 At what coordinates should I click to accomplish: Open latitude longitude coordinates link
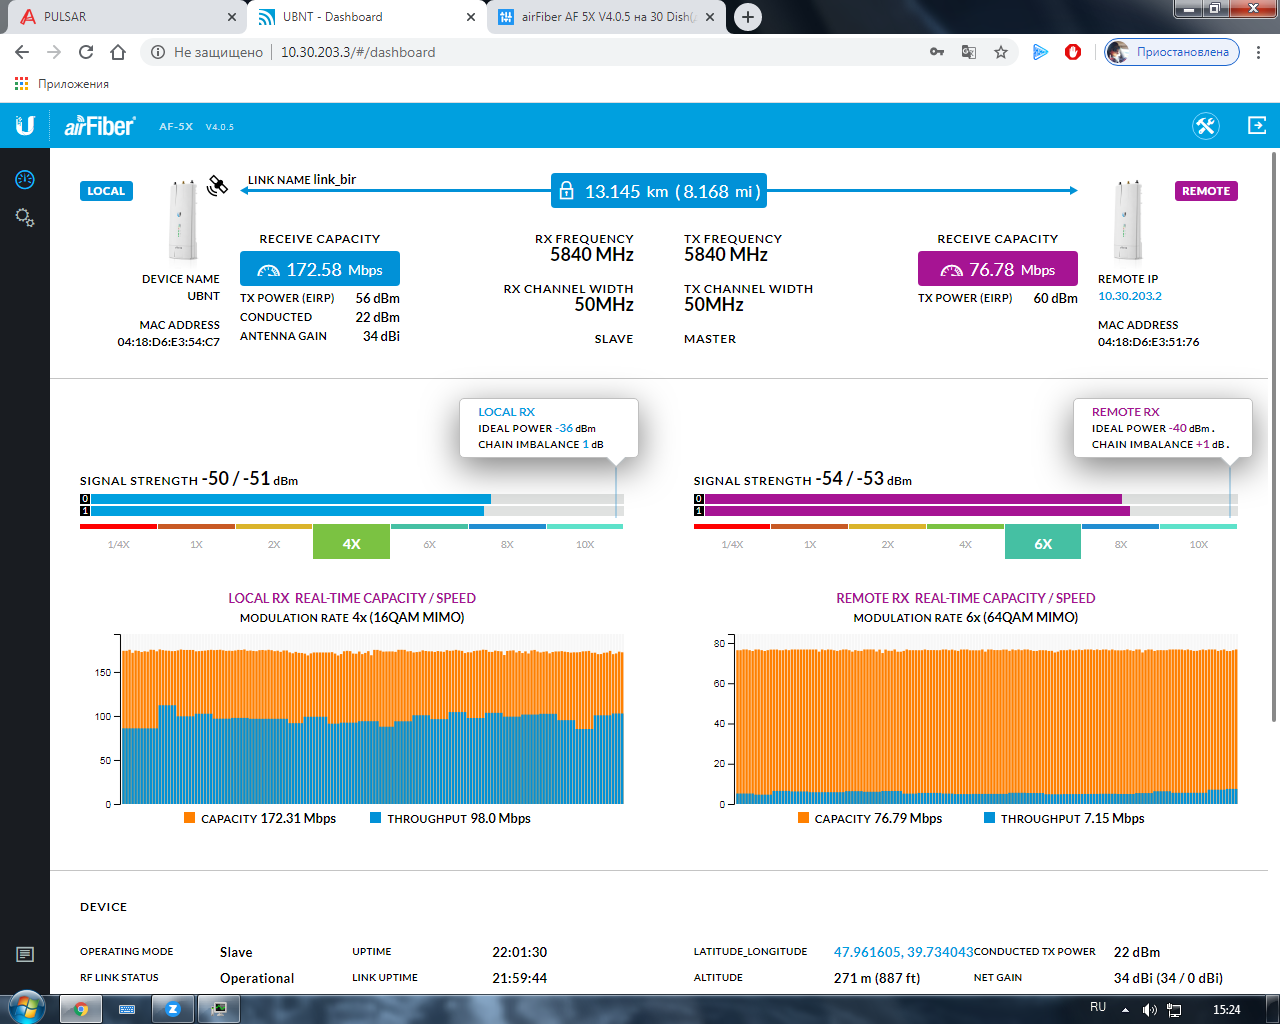click(903, 952)
